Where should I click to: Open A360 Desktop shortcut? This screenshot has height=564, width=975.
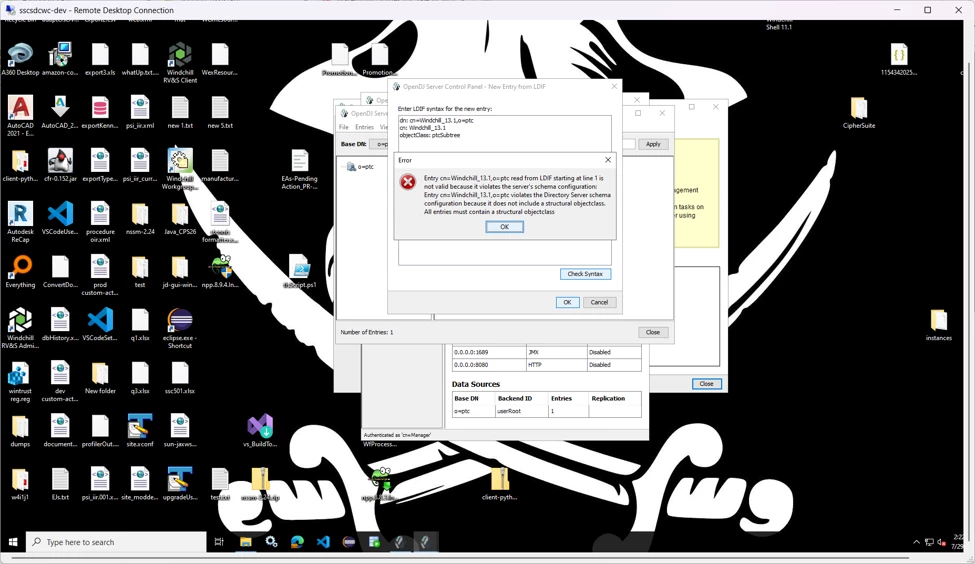tap(20, 60)
